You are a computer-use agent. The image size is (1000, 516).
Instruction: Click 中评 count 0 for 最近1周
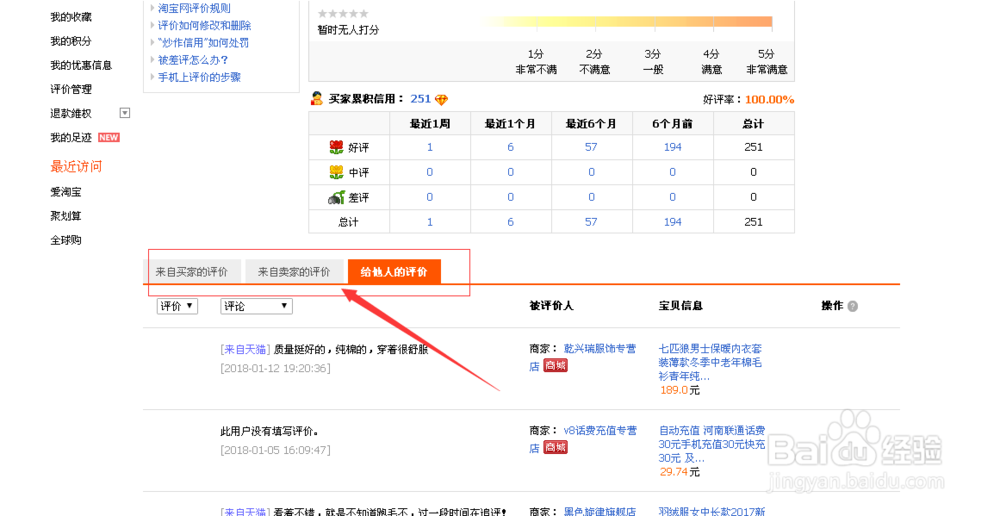click(x=430, y=172)
